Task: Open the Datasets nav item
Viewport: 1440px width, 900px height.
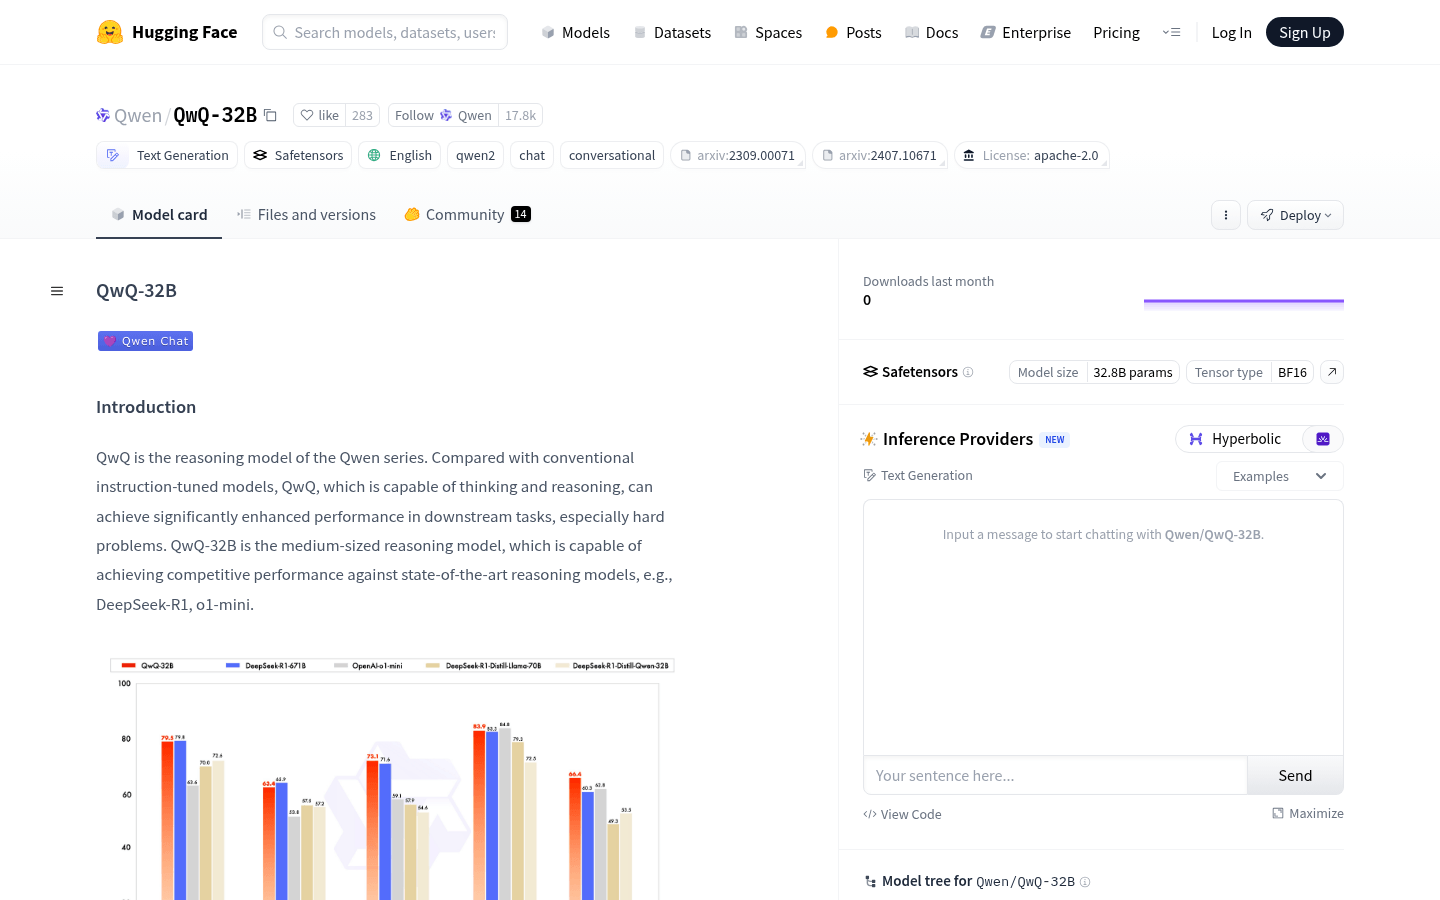Action: pos(672,32)
